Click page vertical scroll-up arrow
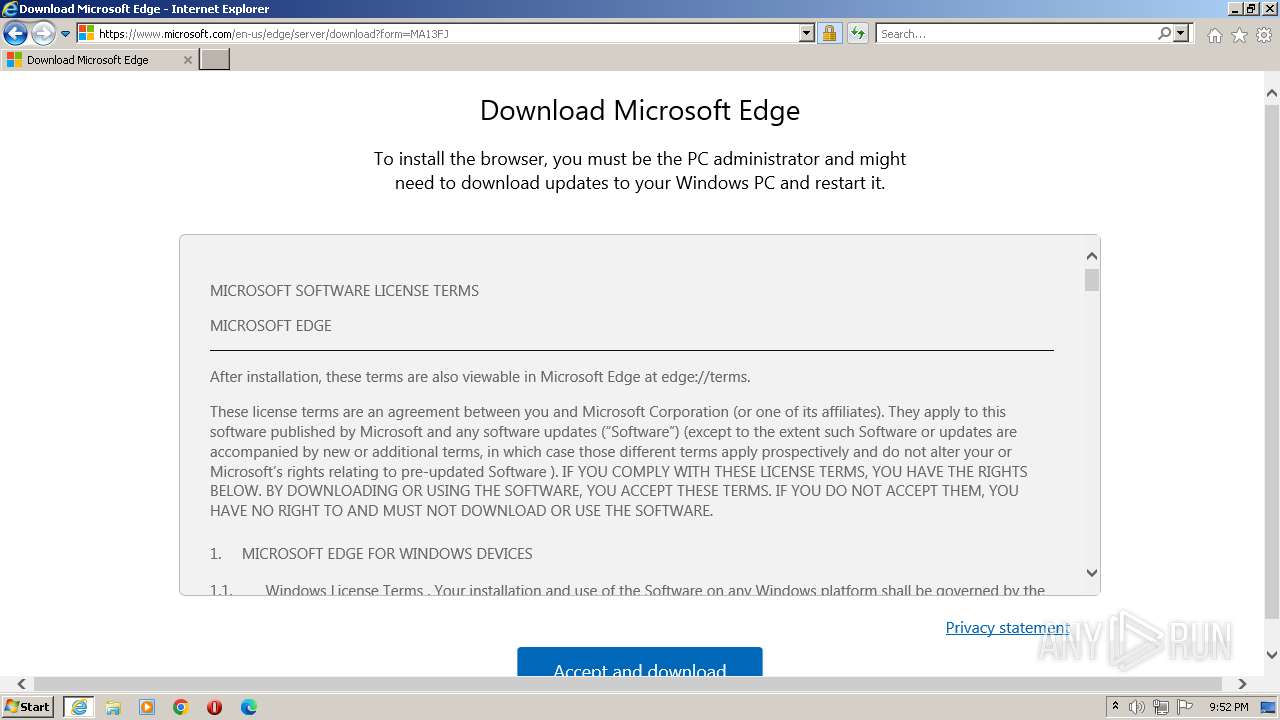 tap(1272, 94)
